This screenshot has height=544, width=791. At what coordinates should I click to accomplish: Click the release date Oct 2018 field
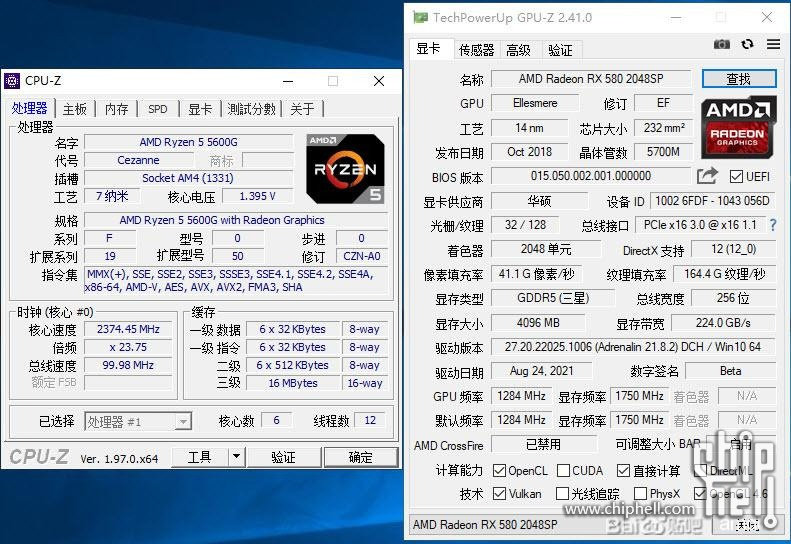pos(529,152)
